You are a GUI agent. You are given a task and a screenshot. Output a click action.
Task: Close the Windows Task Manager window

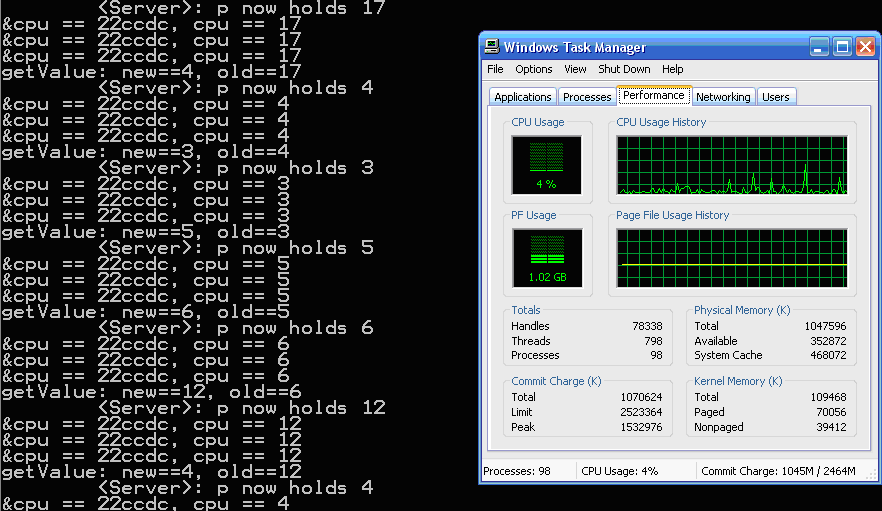[x=864, y=47]
